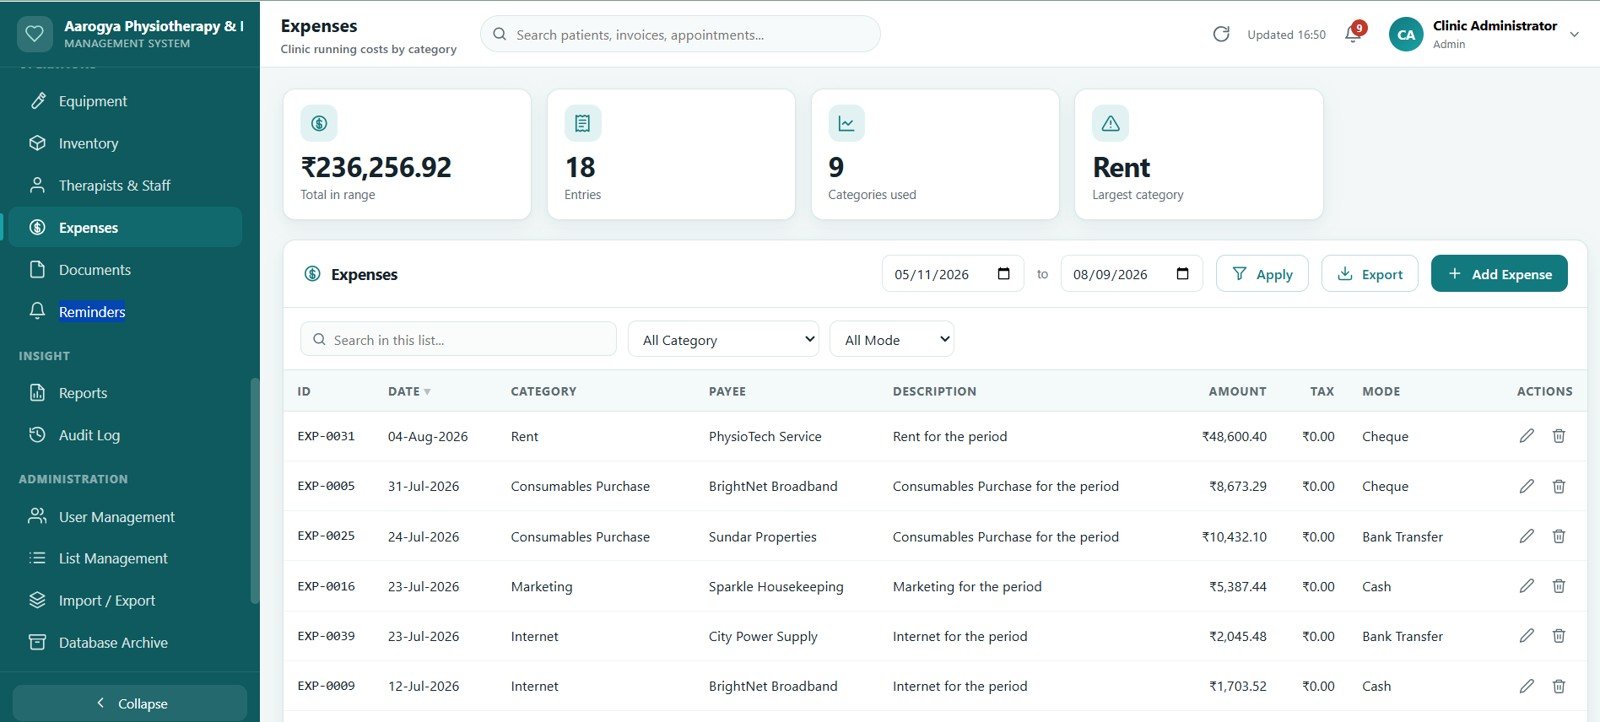This screenshot has height=722, width=1600.
Task: Click payee Sundar Properties
Action: coord(762,536)
